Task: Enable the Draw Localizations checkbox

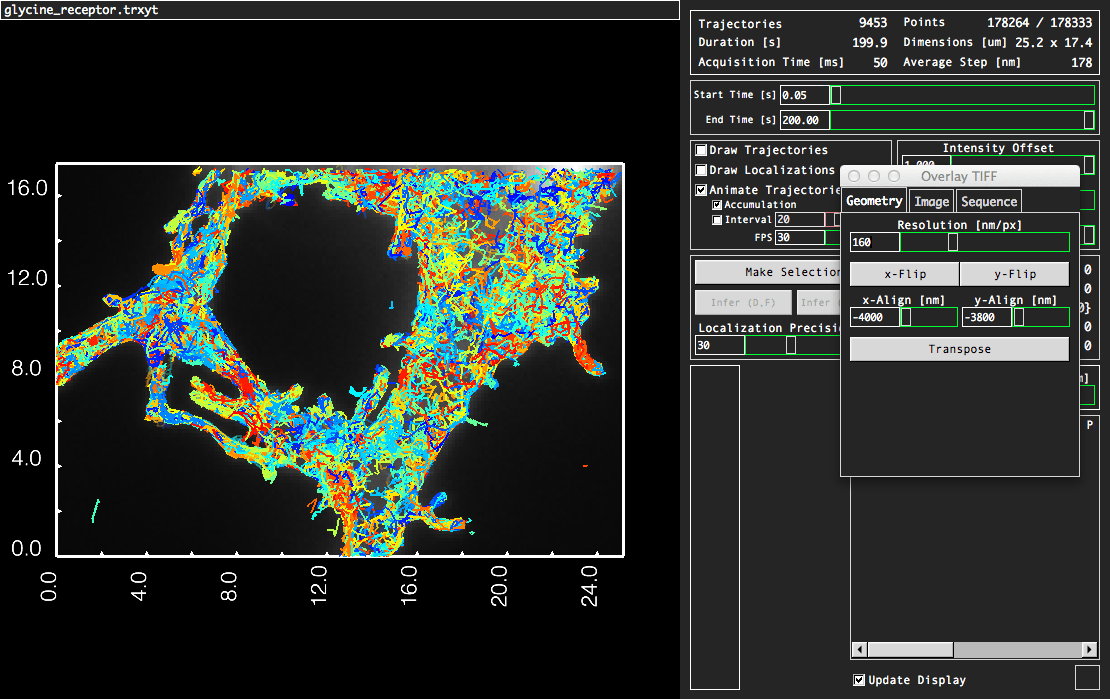Action: (x=702, y=170)
